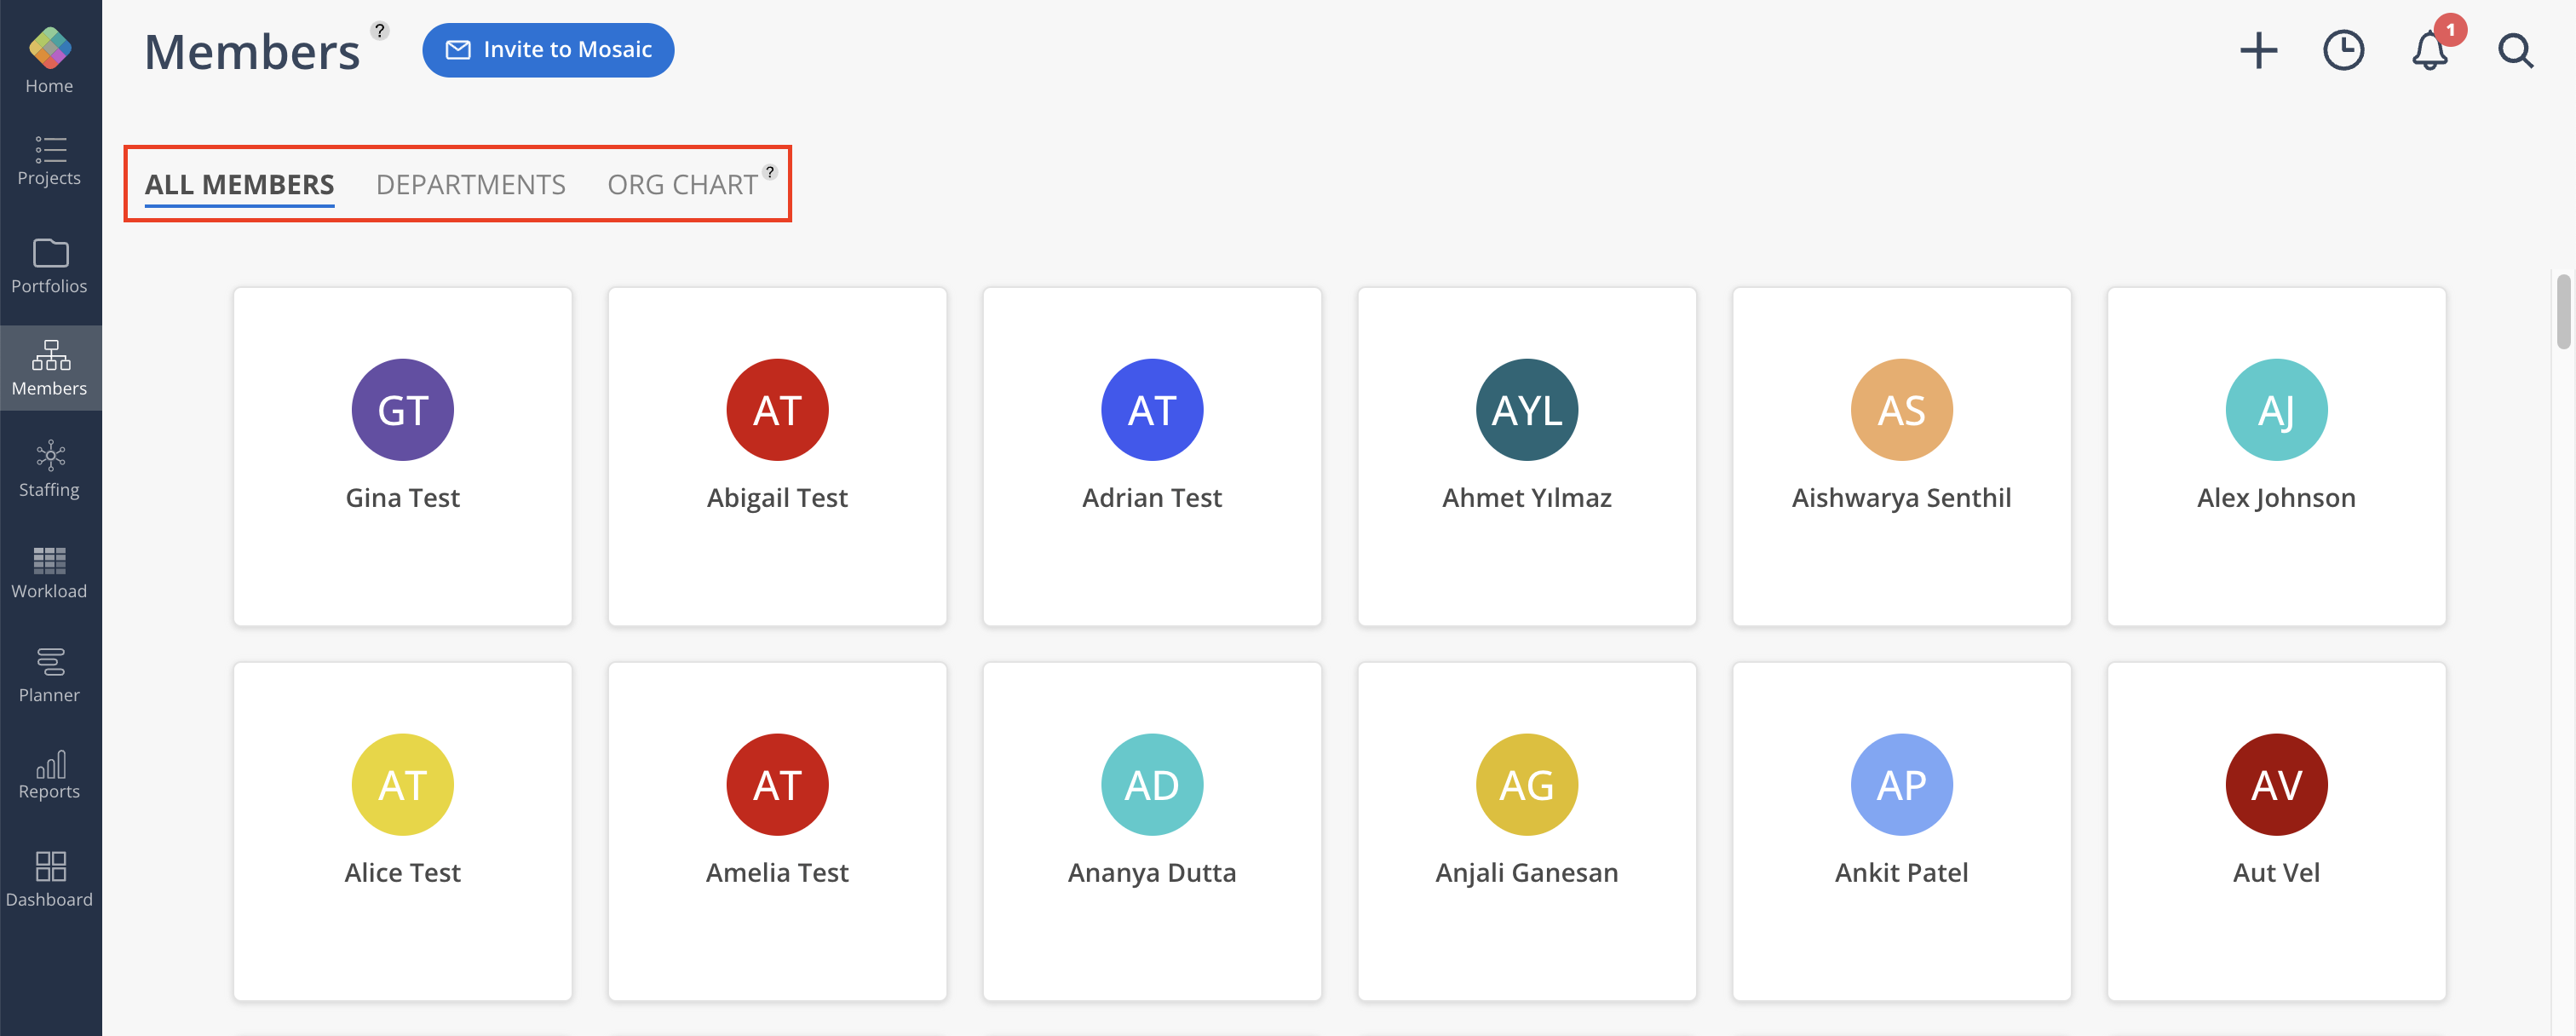Click Ananya Dutta's teal avatar
This screenshot has height=1036, width=2576.
pyautogui.click(x=1151, y=784)
